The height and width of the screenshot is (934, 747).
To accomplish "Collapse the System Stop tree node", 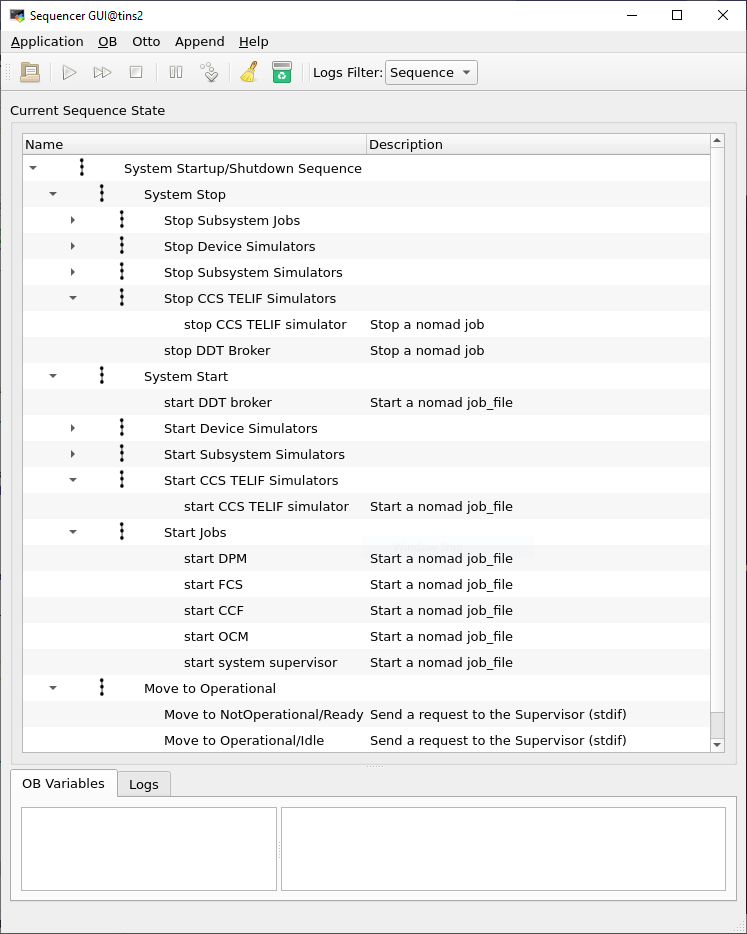I will [53, 194].
